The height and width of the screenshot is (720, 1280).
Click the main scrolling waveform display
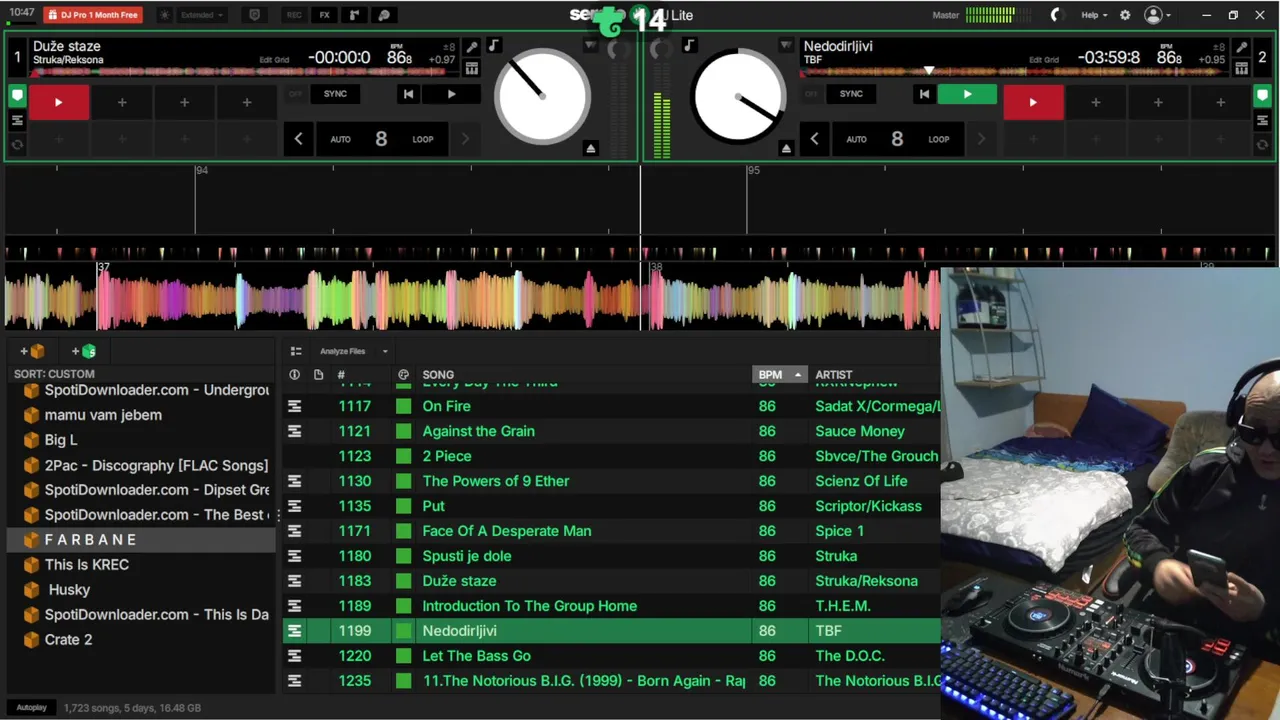[x=470, y=297]
